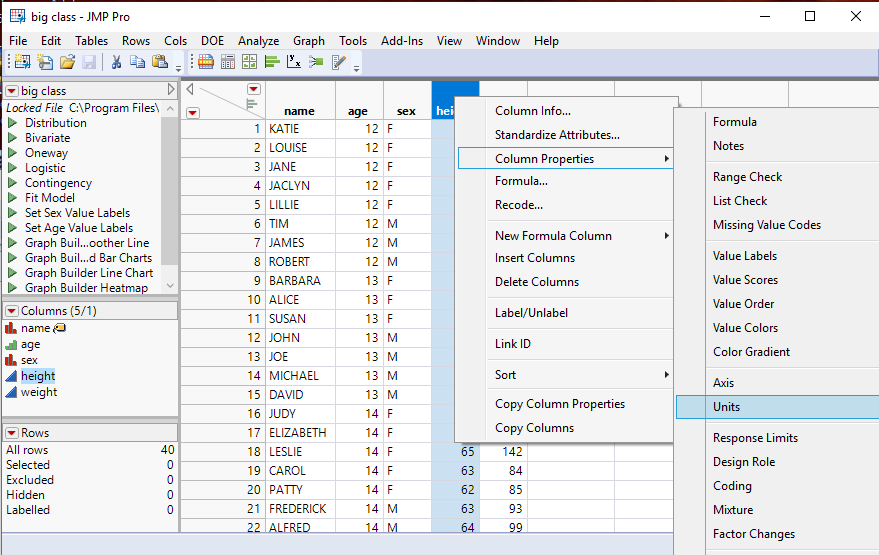Click the Set Sex Value Labels script
The width and height of the screenshot is (879, 555).
point(77,213)
